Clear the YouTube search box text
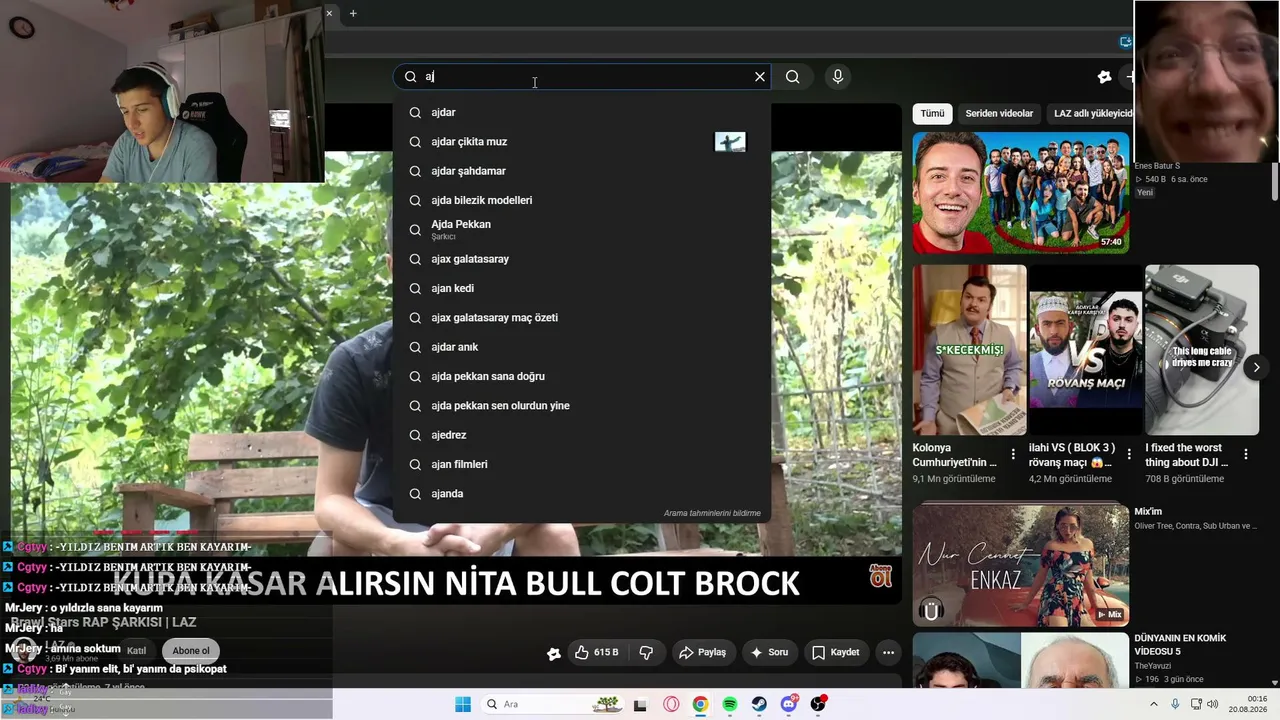1280x720 pixels. [760, 77]
